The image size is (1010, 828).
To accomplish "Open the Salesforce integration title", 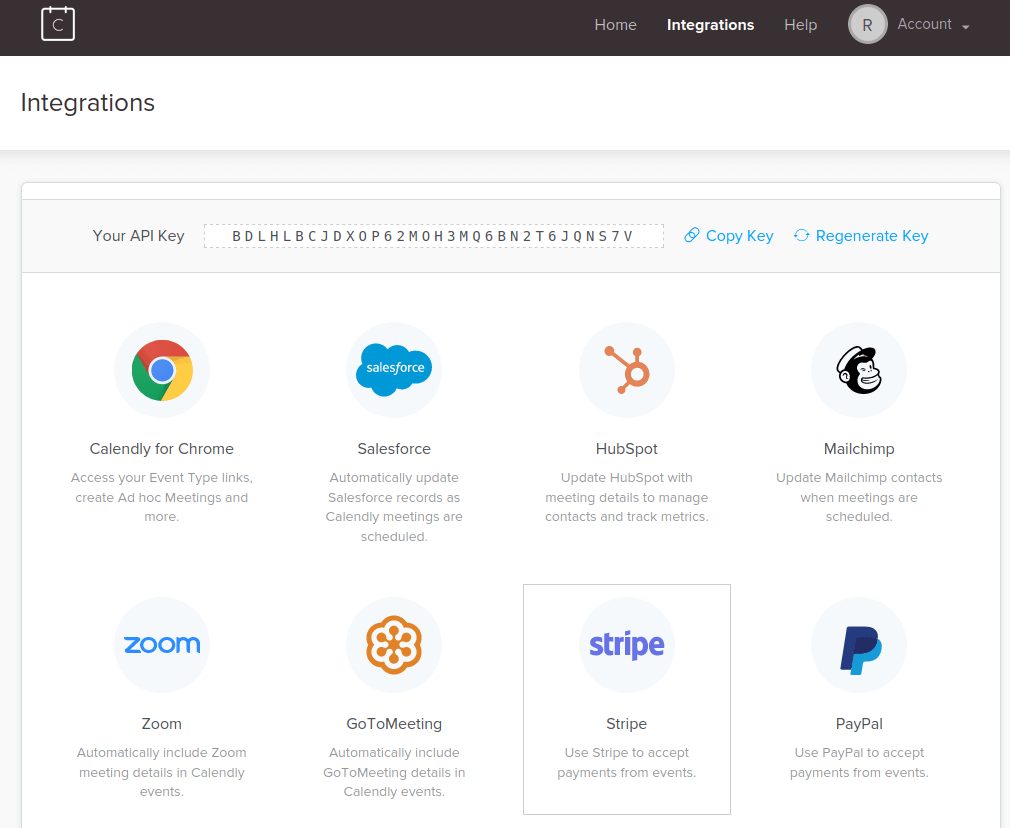I will coord(394,448).
